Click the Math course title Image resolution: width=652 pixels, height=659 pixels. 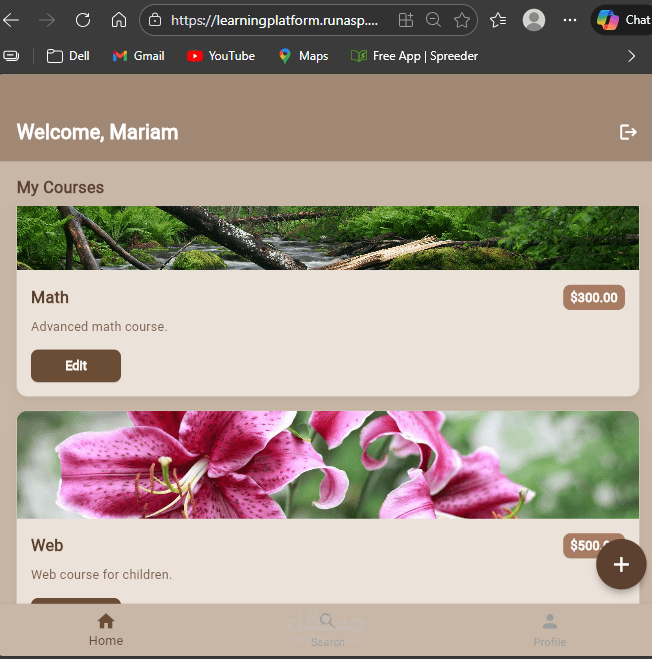pyautogui.click(x=50, y=298)
